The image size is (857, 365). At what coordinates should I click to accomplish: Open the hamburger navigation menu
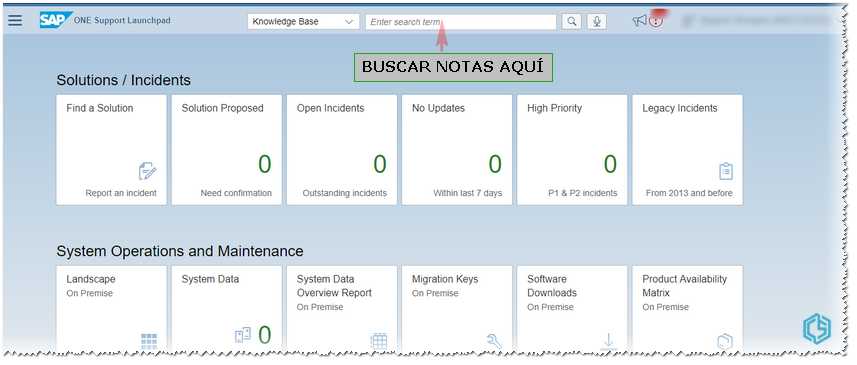15,20
